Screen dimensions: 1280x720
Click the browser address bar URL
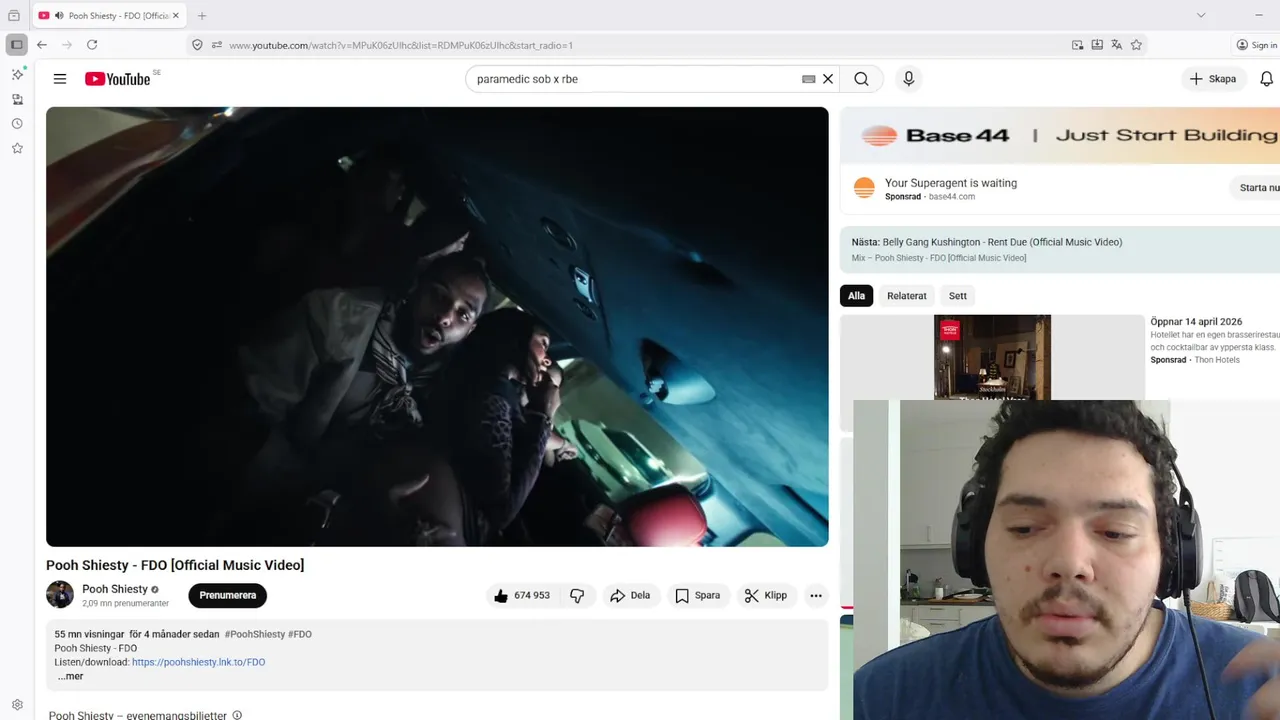[x=401, y=45]
